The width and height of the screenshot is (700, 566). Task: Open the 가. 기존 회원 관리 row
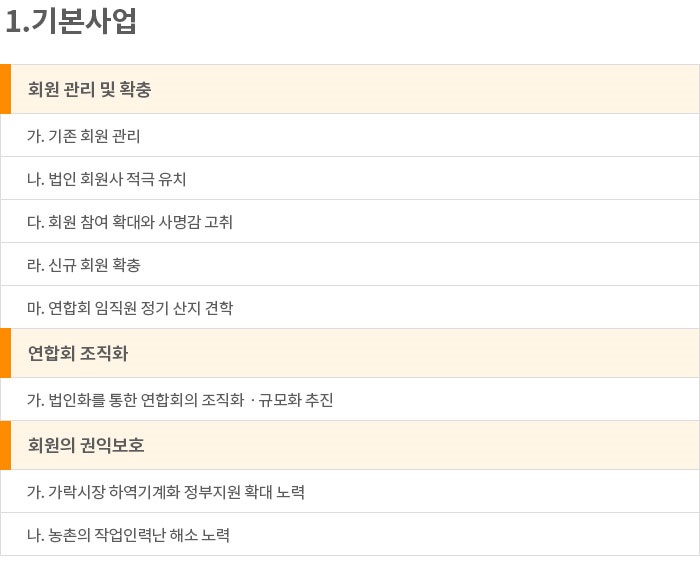tap(350, 136)
